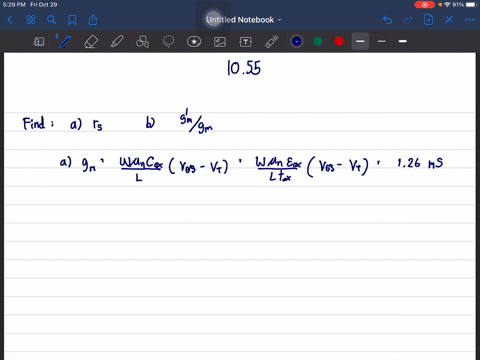The image size is (480, 360).
Task: Open the thumbnails grid view
Action: (x=31, y=20)
